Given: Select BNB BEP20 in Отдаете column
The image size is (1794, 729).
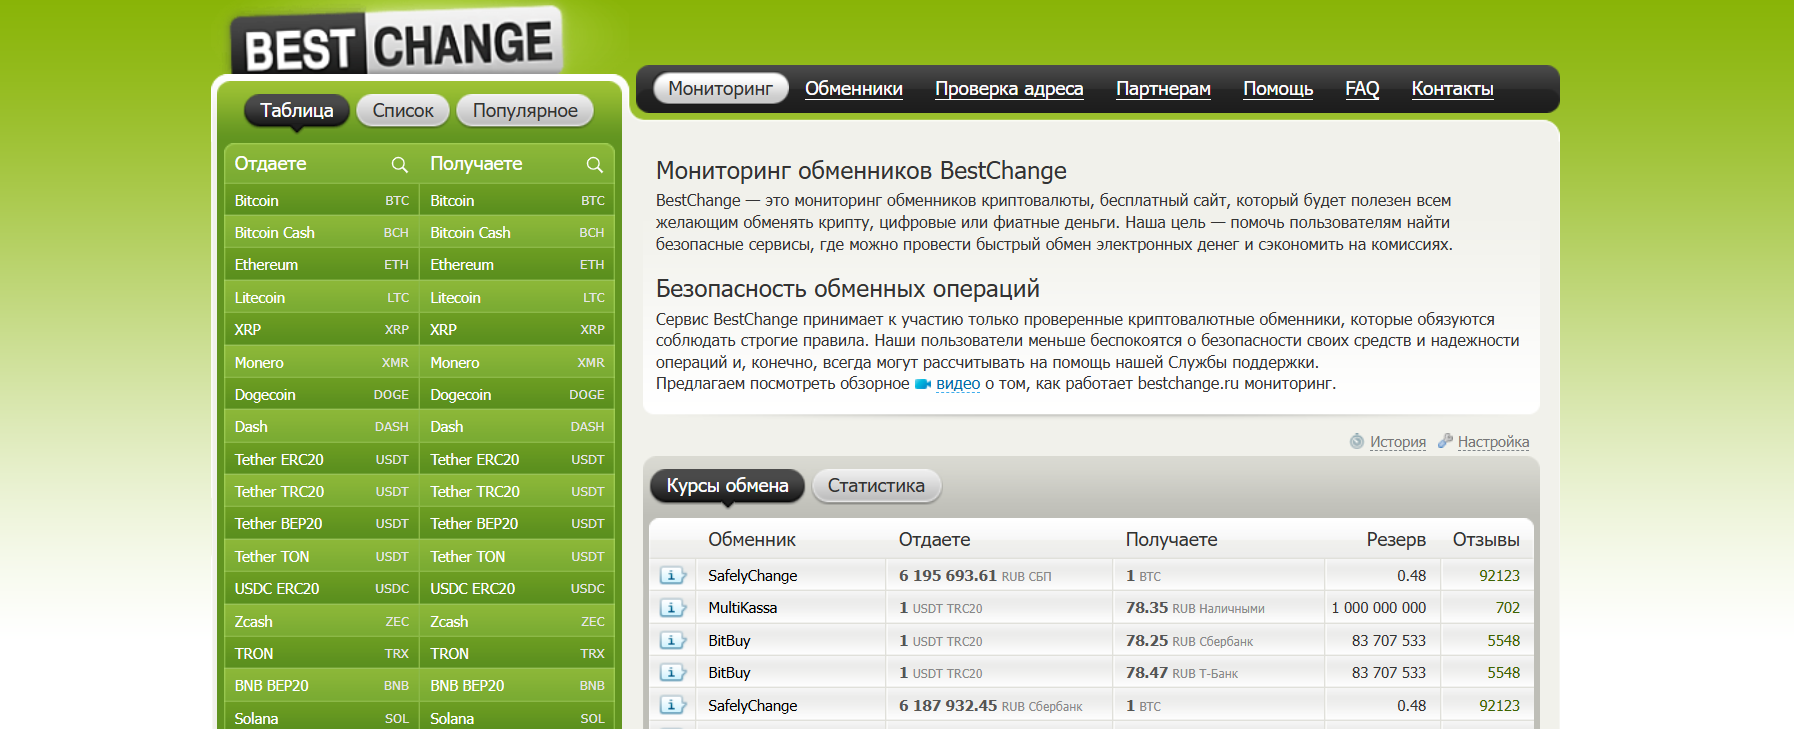Looking at the screenshot, I should click(321, 686).
